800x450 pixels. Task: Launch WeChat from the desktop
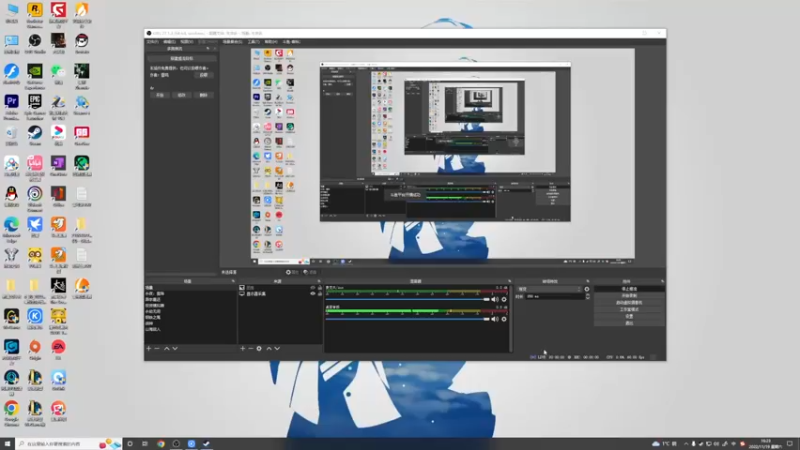point(58,74)
